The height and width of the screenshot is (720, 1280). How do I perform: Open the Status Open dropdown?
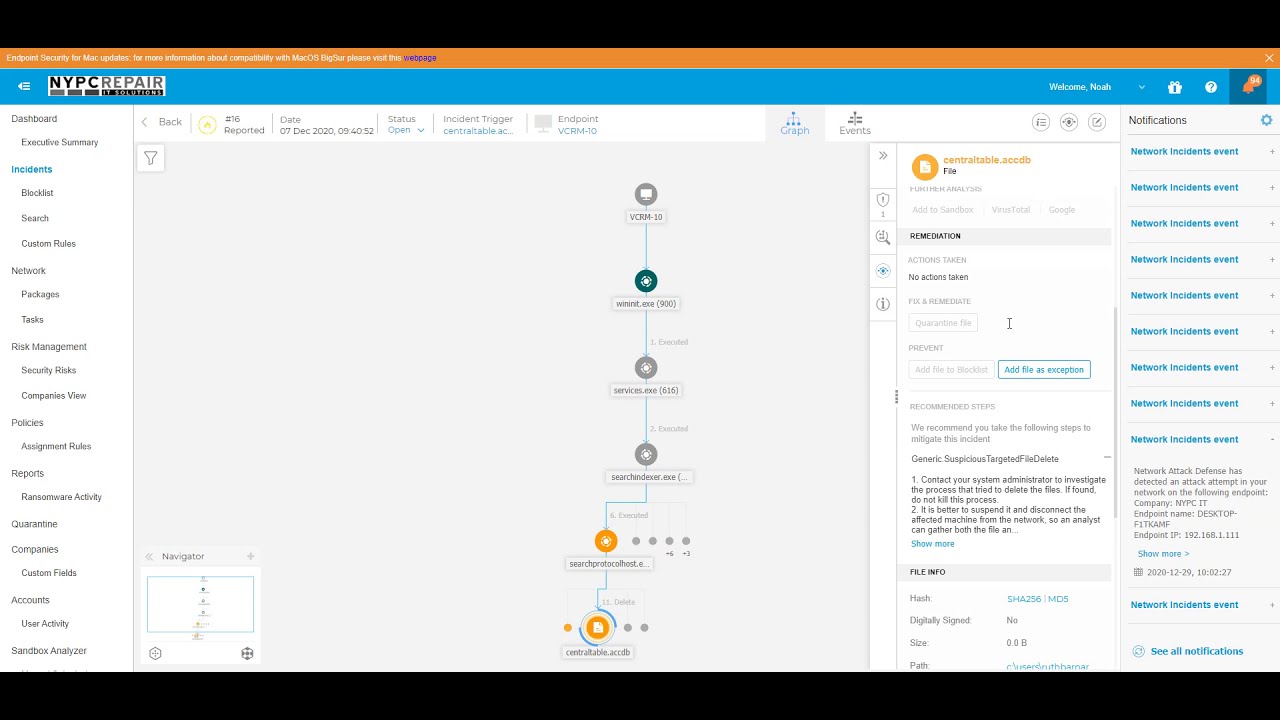406,130
